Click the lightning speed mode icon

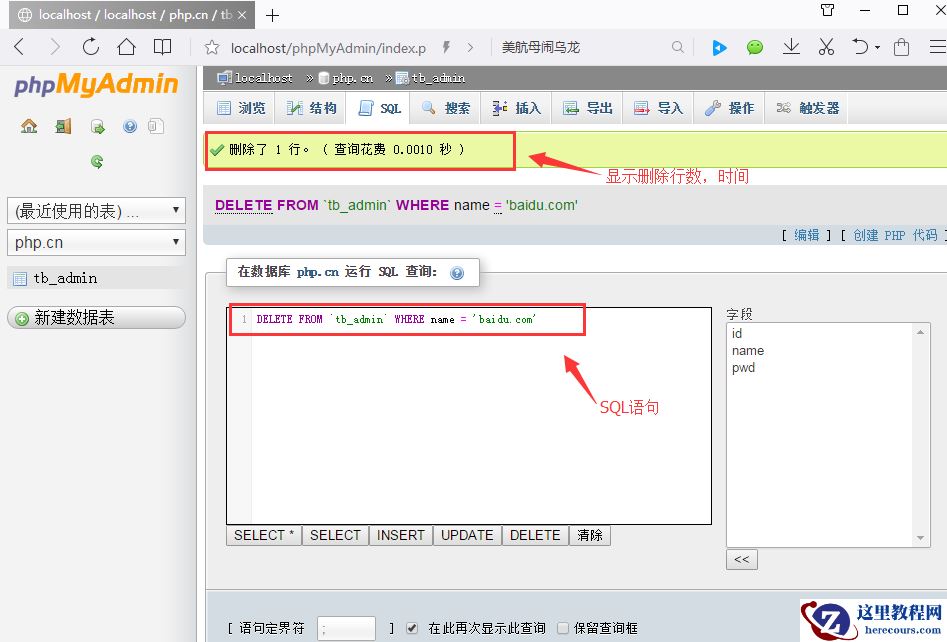tap(446, 47)
